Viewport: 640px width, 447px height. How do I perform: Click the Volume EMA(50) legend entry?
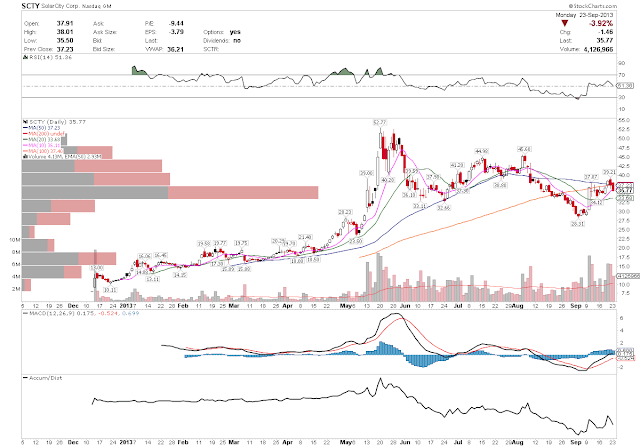coord(62,156)
